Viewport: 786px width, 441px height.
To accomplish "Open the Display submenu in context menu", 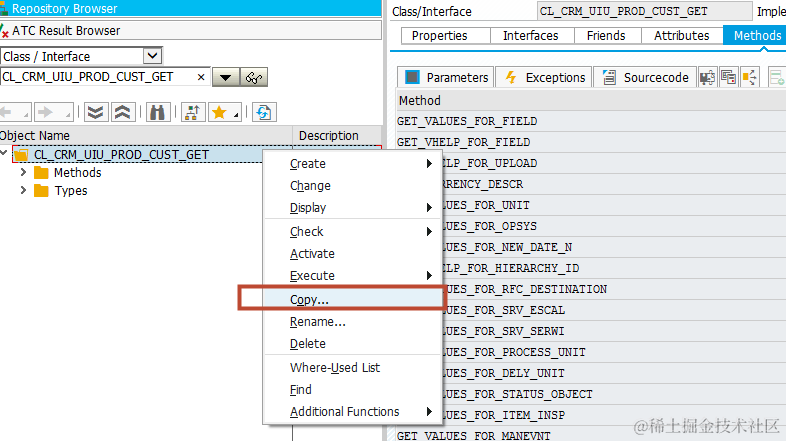I will tap(352, 207).
